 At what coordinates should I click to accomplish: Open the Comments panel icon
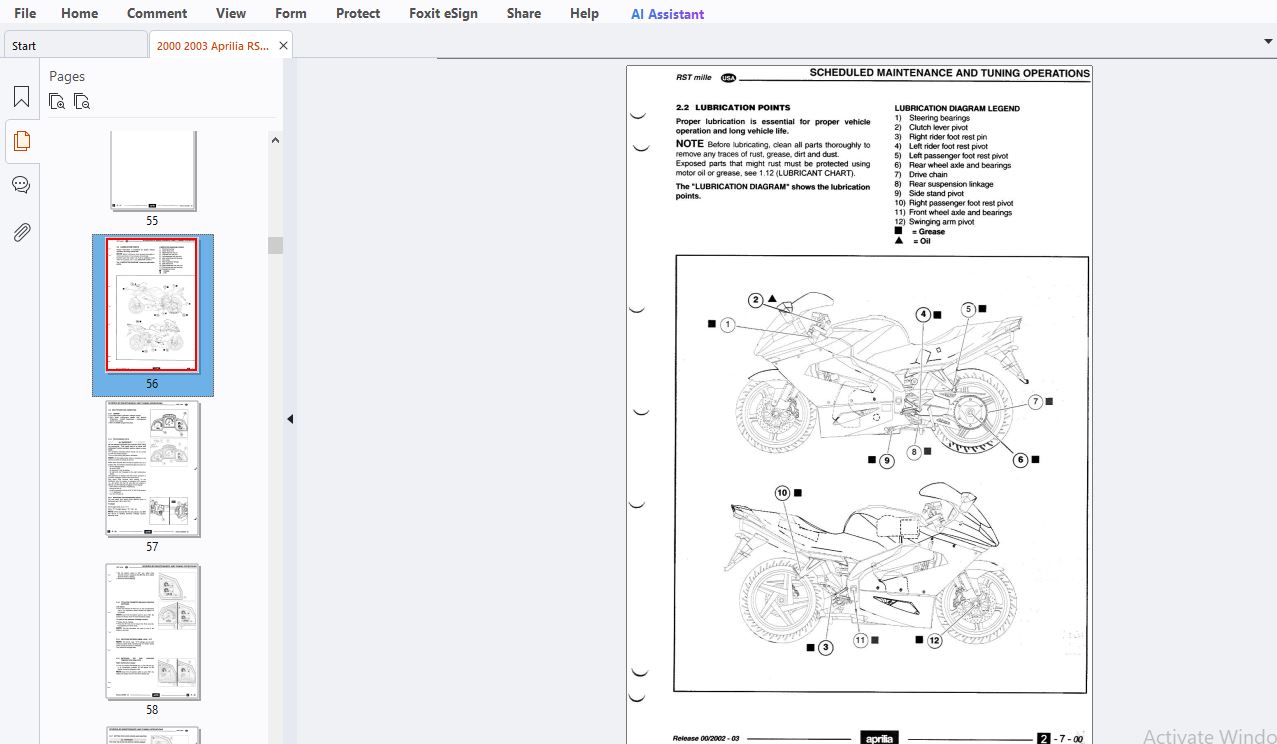point(21,185)
